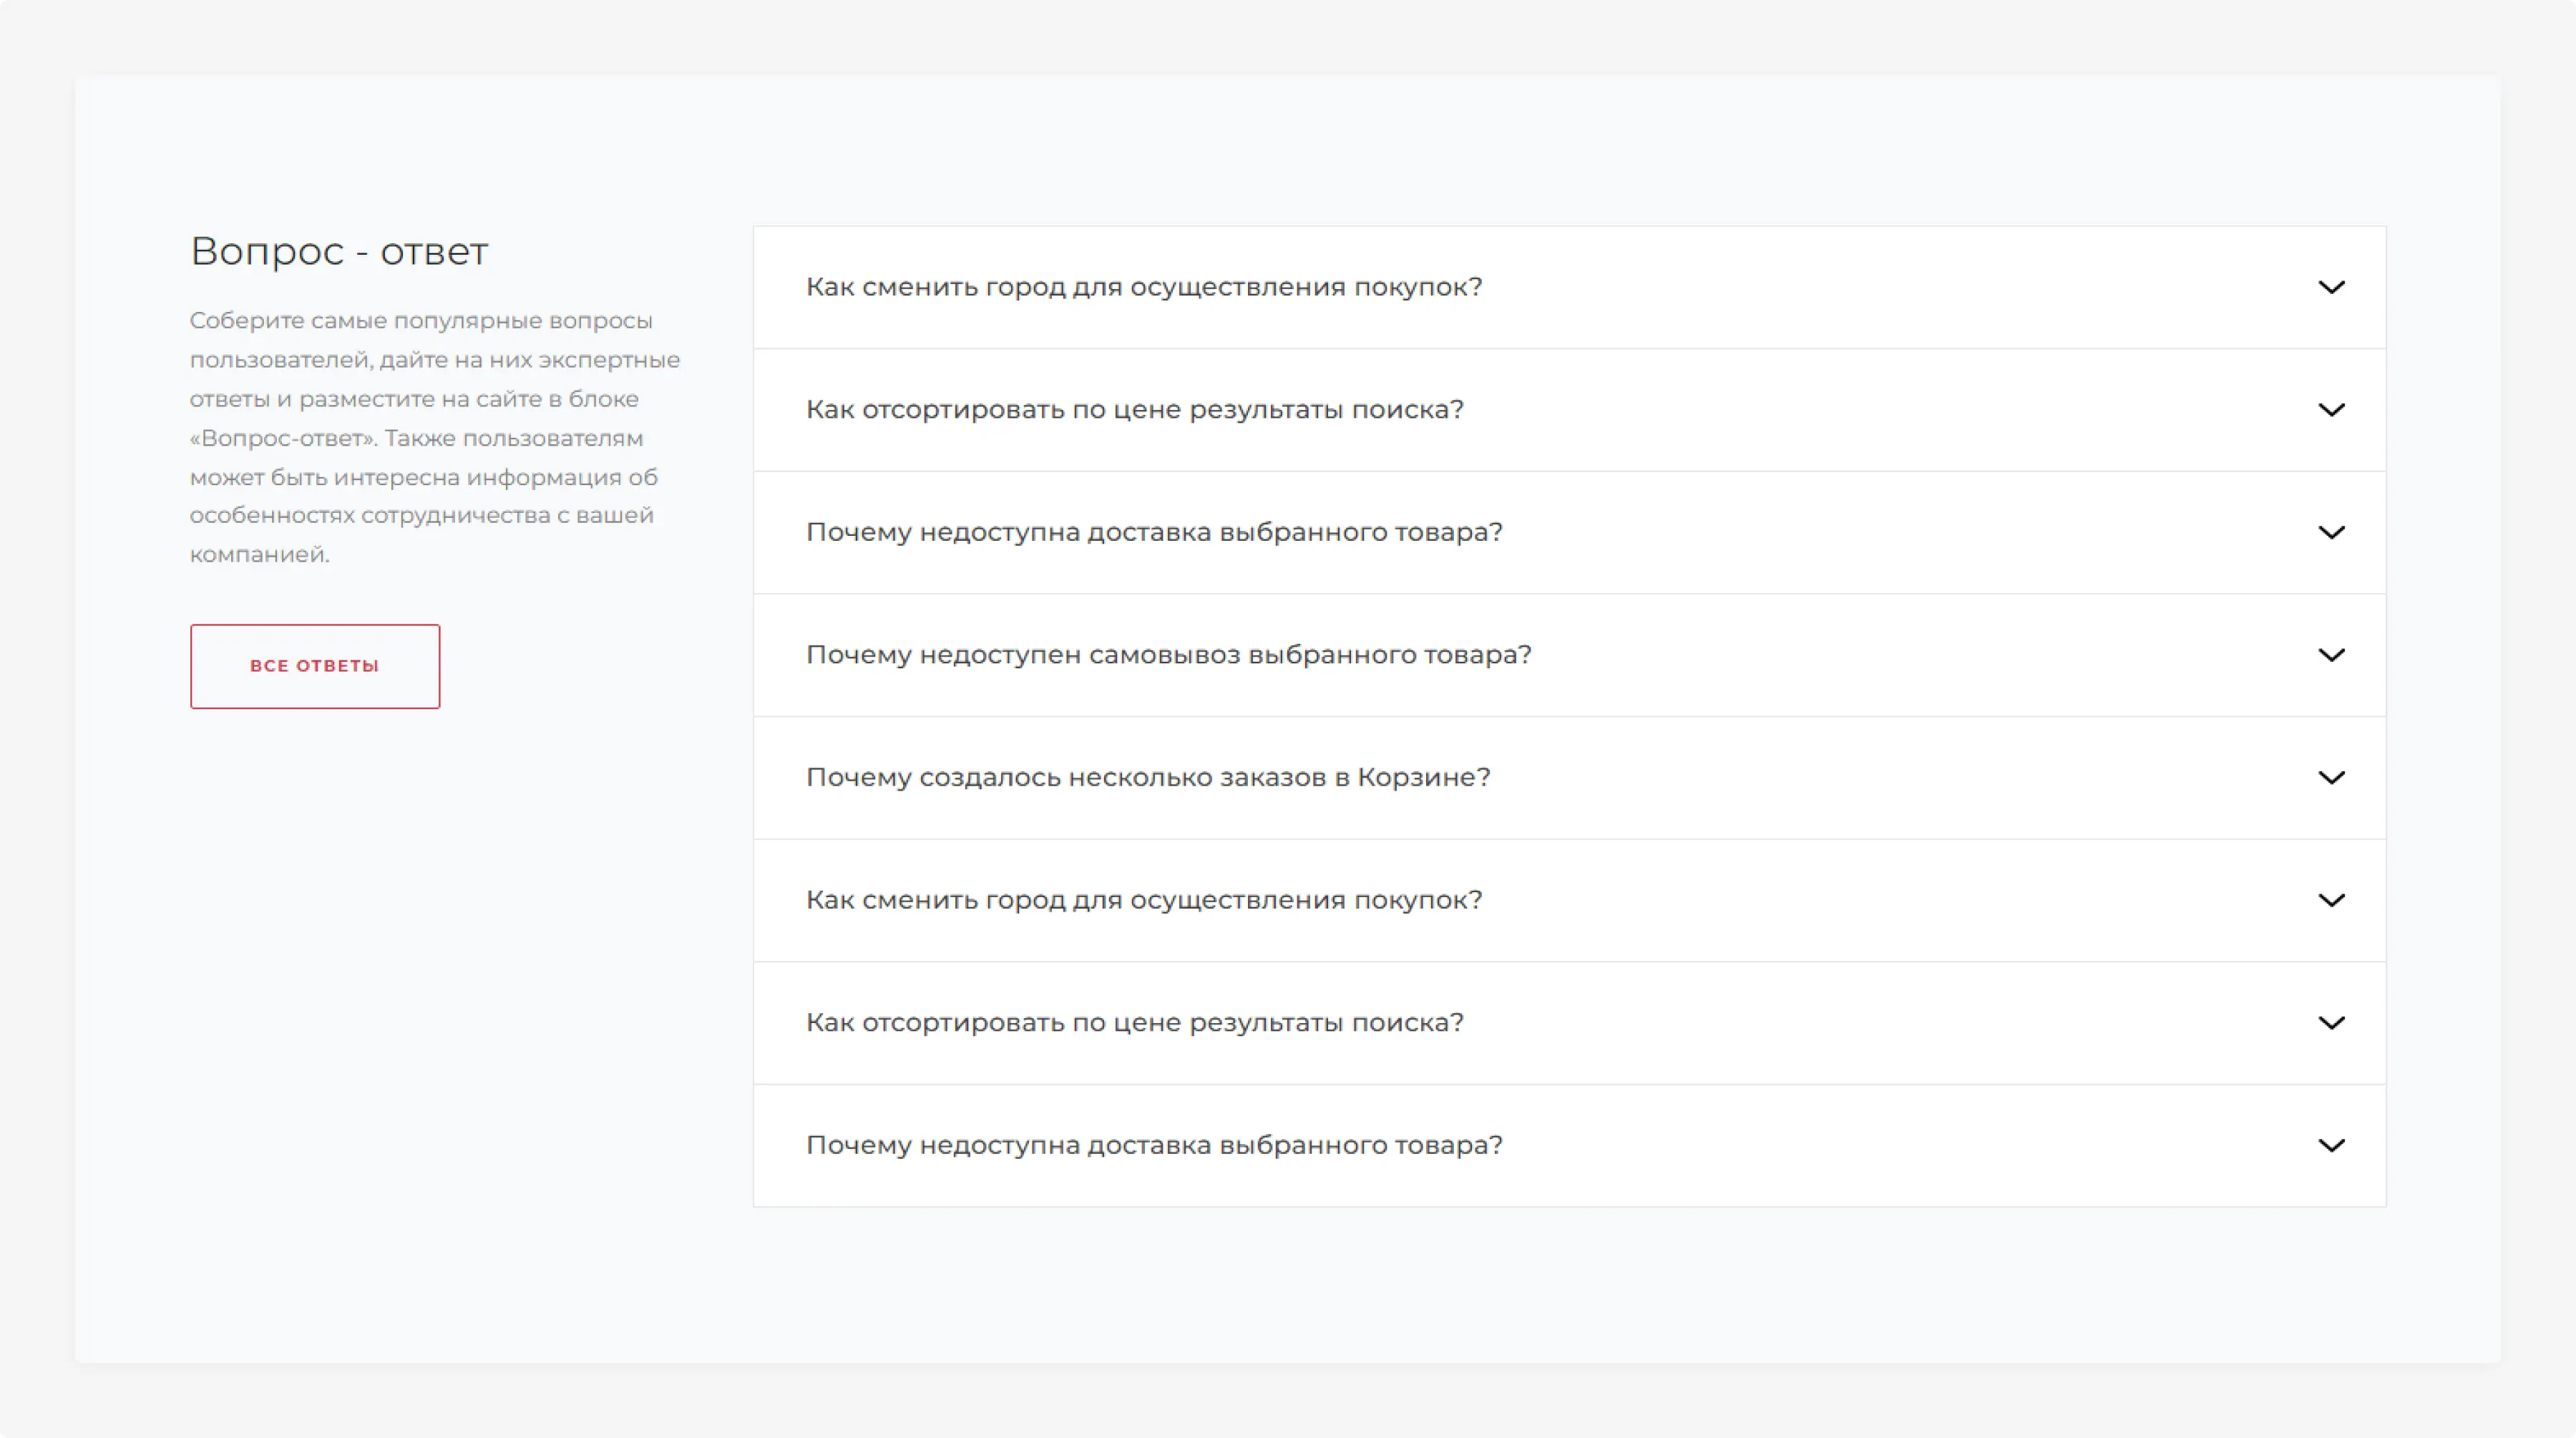
Task: Click chevron of lower 'Как отсортировать по цене' row
Action: (x=2331, y=1023)
